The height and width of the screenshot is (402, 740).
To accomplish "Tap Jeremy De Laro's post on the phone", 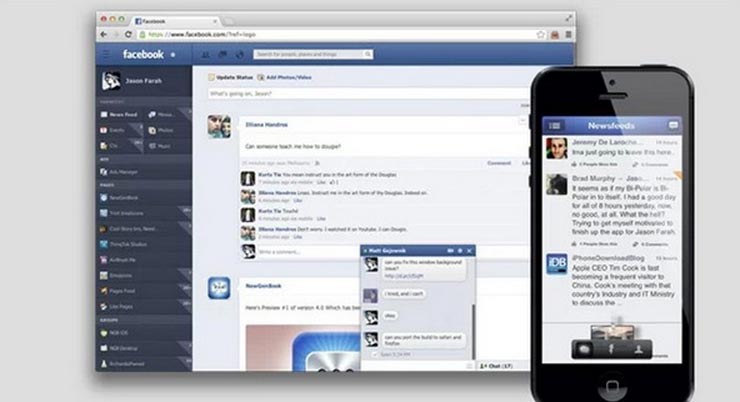I will [612, 152].
